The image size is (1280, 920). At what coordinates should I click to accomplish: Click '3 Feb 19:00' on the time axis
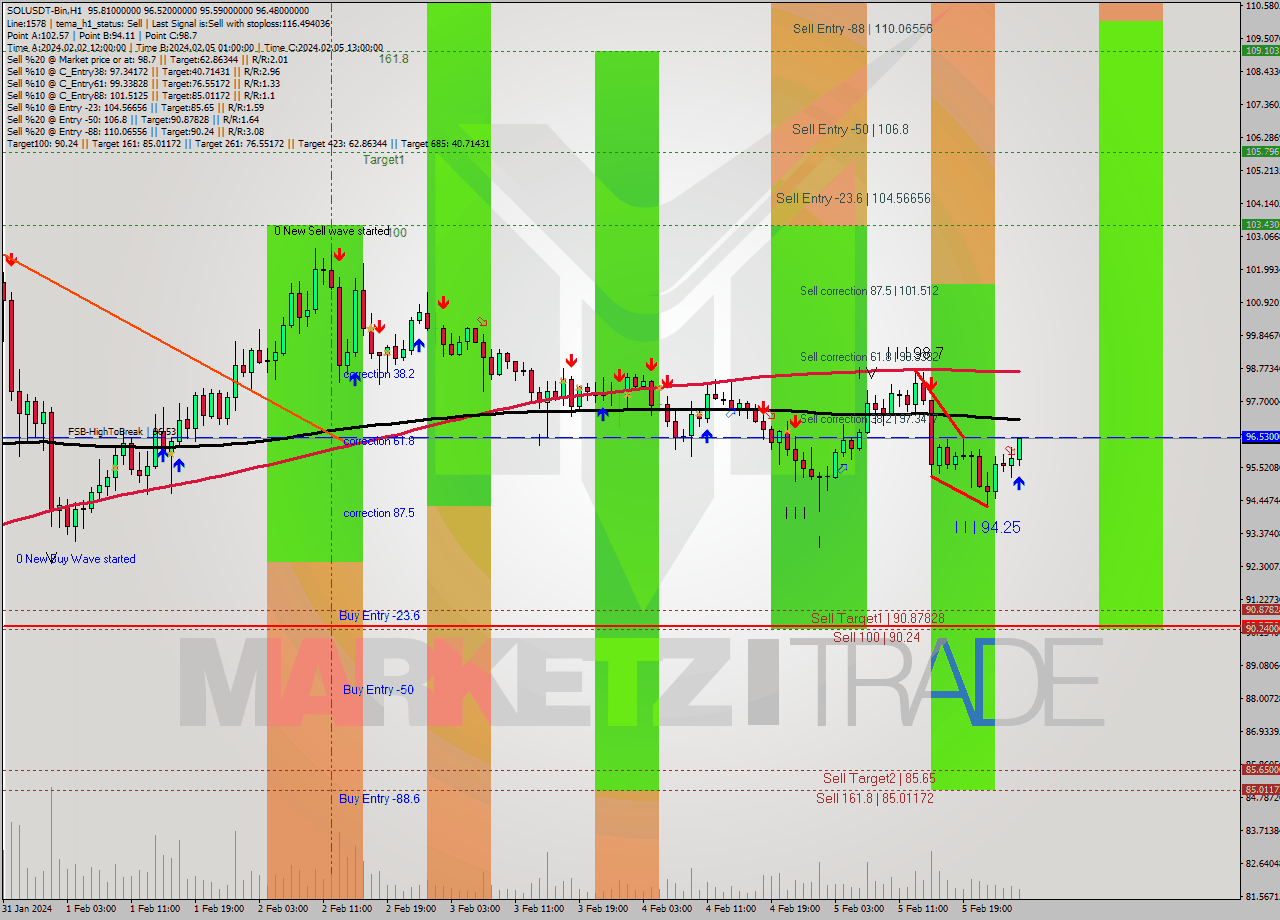click(x=602, y=909)
